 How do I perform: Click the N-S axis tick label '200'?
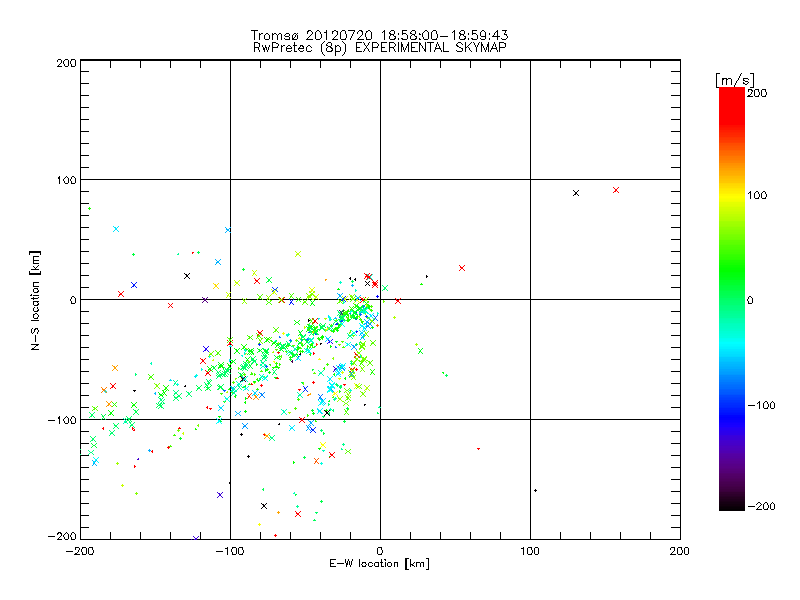(x=66, y=63)
